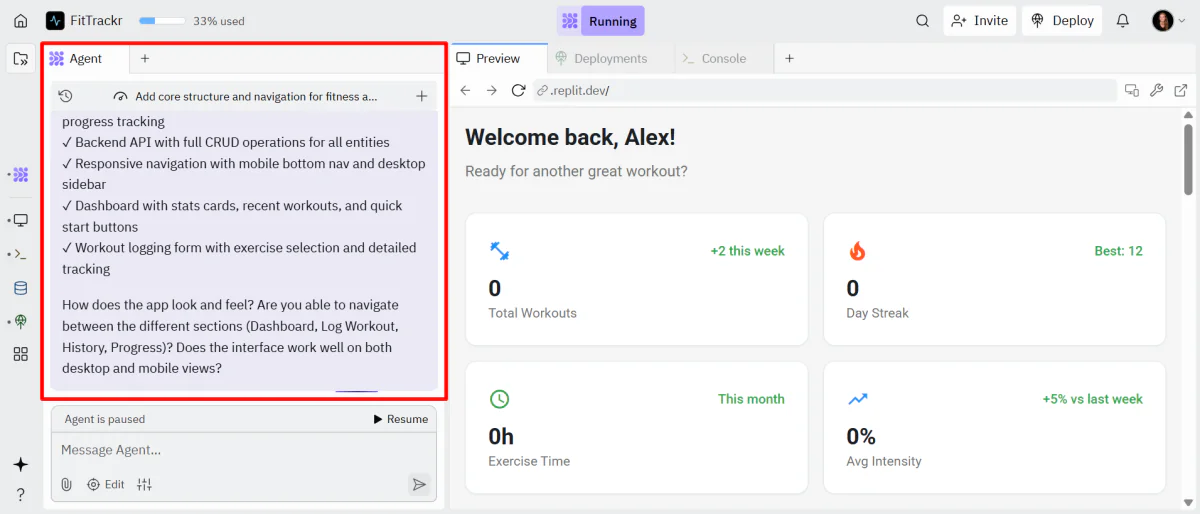Attach a file with paperclip icon

[x=66, y=484]
